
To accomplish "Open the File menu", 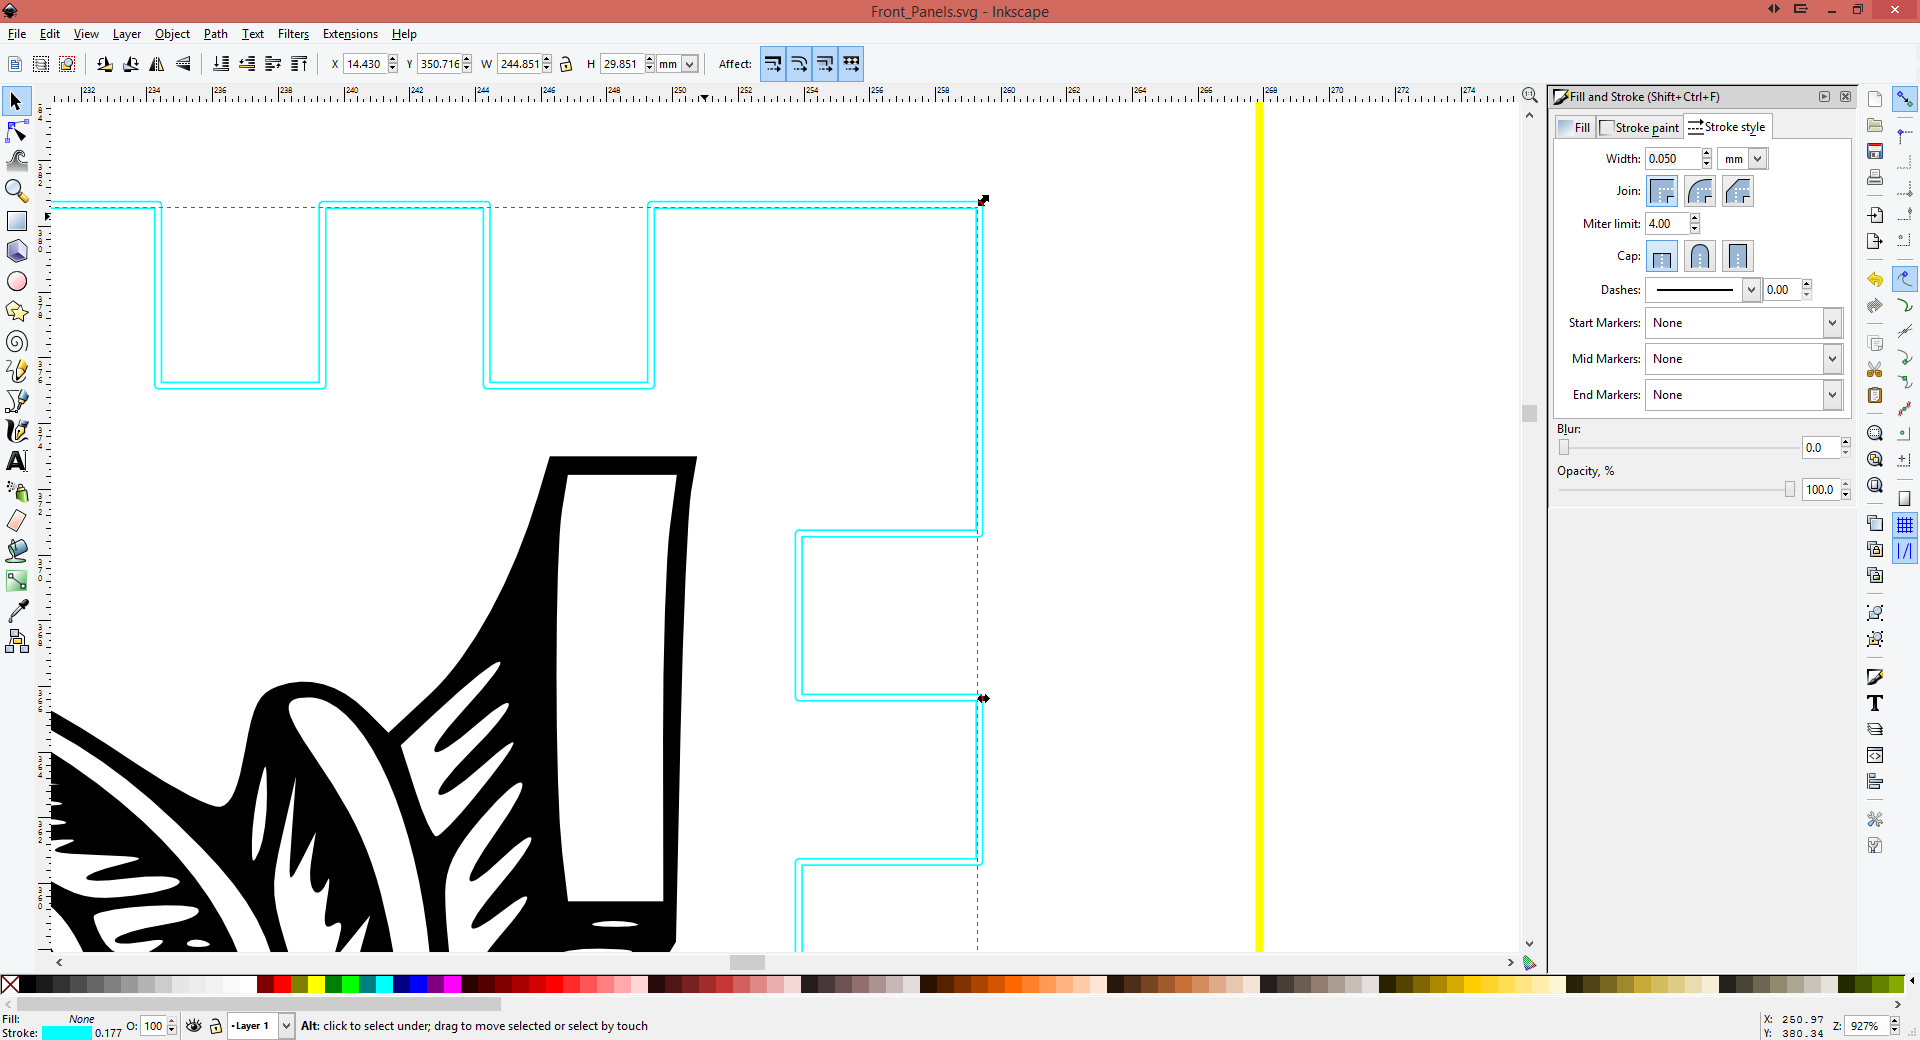I will click(17, 34).
